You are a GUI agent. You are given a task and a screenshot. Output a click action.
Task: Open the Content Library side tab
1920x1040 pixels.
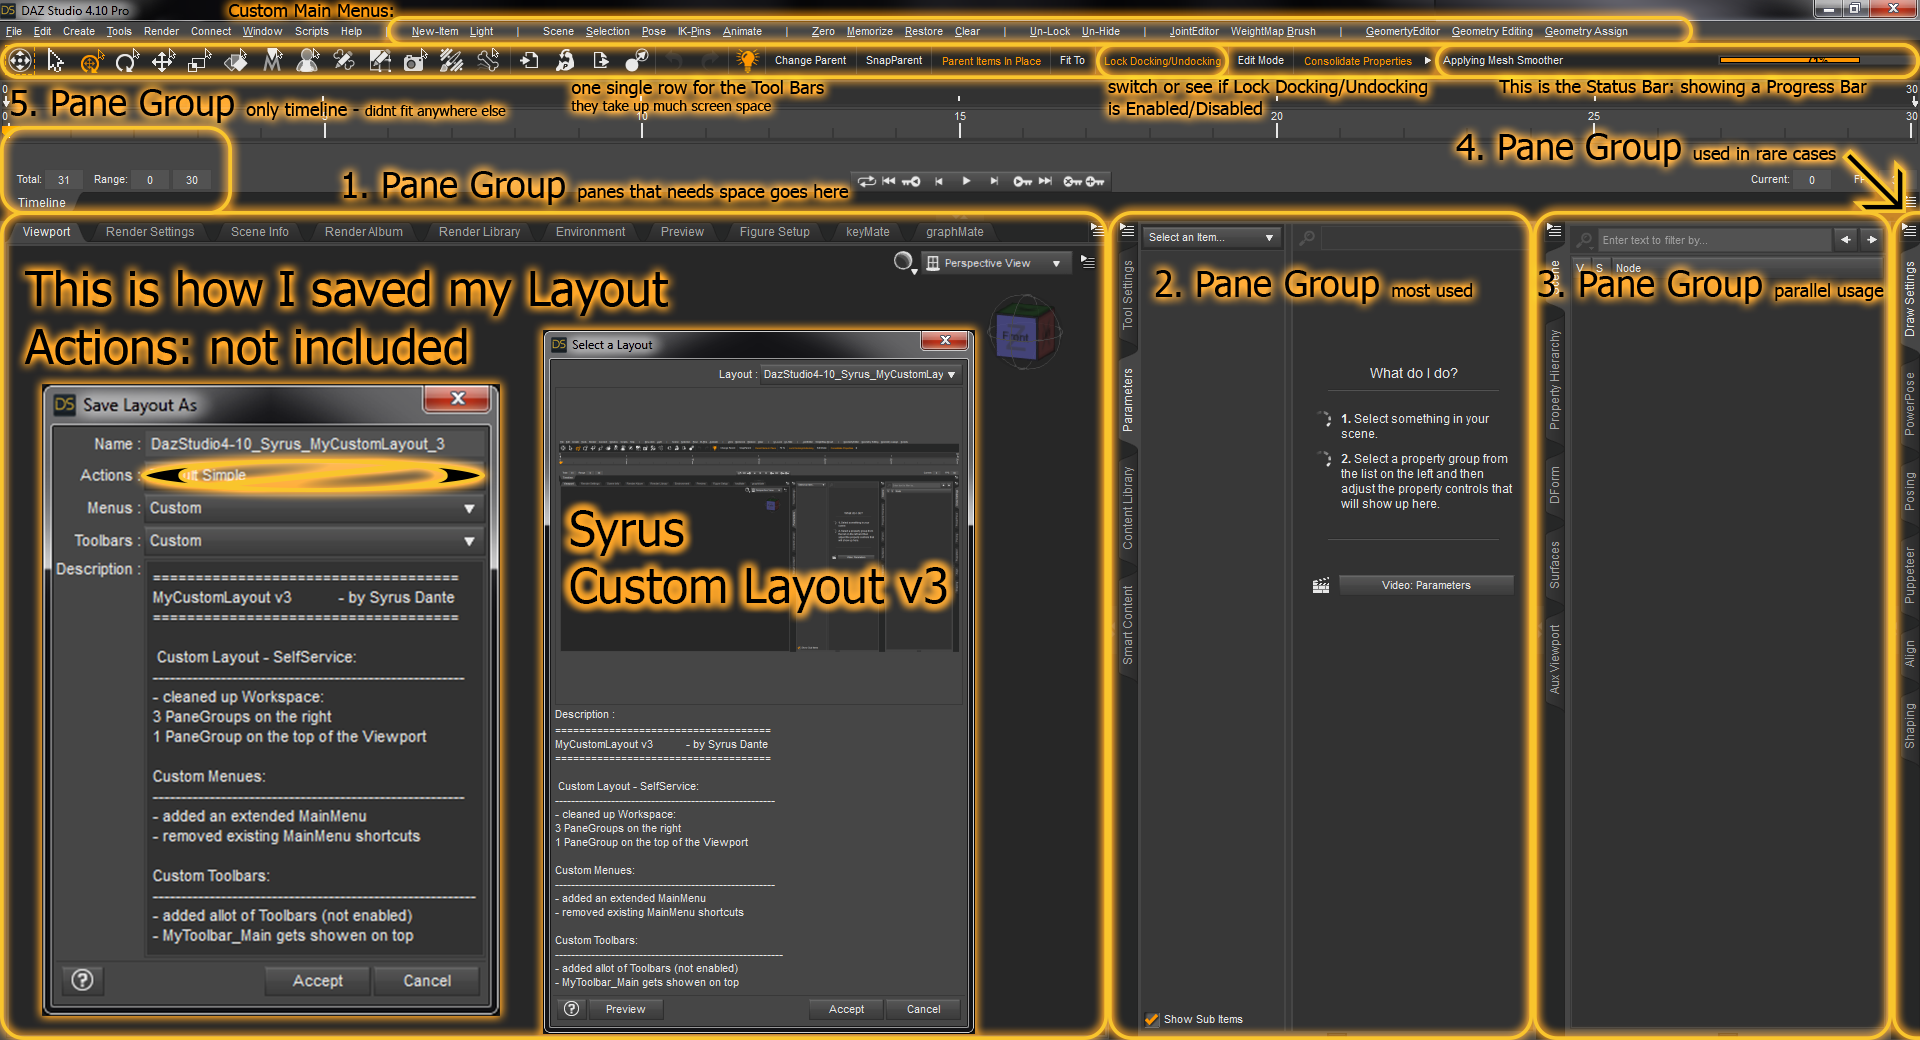coord(1128,508)
